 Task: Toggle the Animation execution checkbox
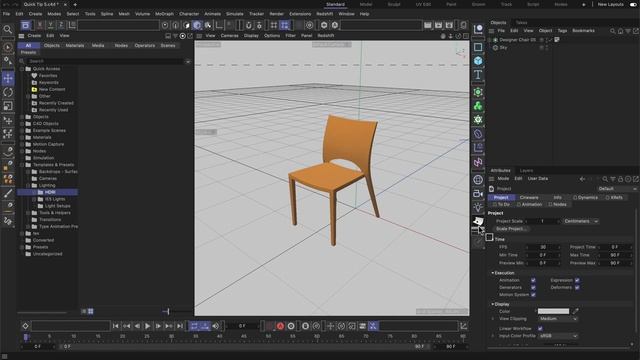533,280
